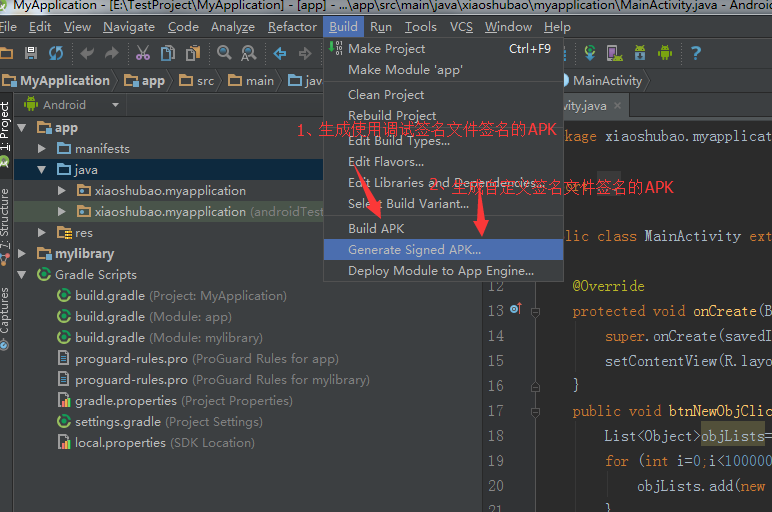Click the Build menu header
This screenshot has height=512, width=772.
tap(343, 27)
